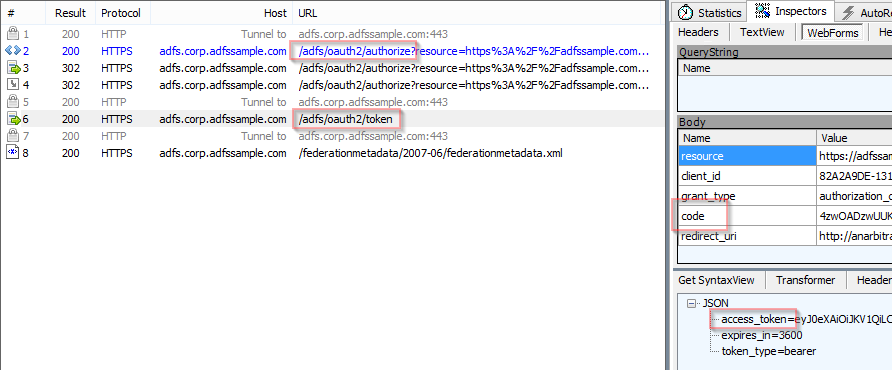
Task: Sort sessions by the Result column header
Action: pos(71,13)
